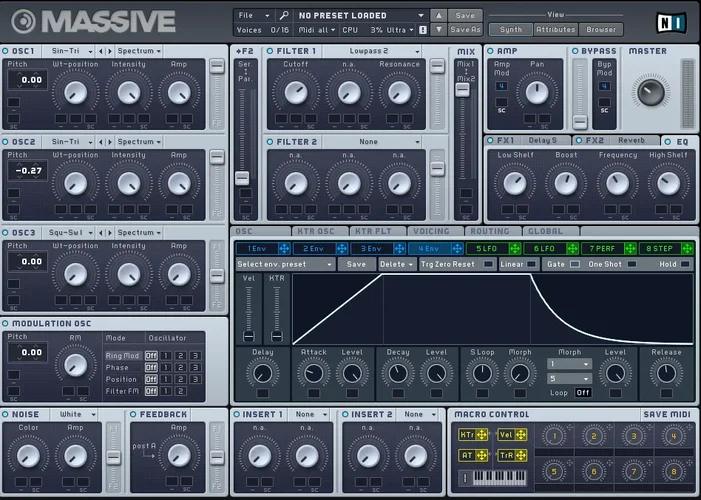Toggle the Filter 2 on/off button
The width and height of the screenshot is (701, 500).
pyautogui.click(x=271, y=142)
